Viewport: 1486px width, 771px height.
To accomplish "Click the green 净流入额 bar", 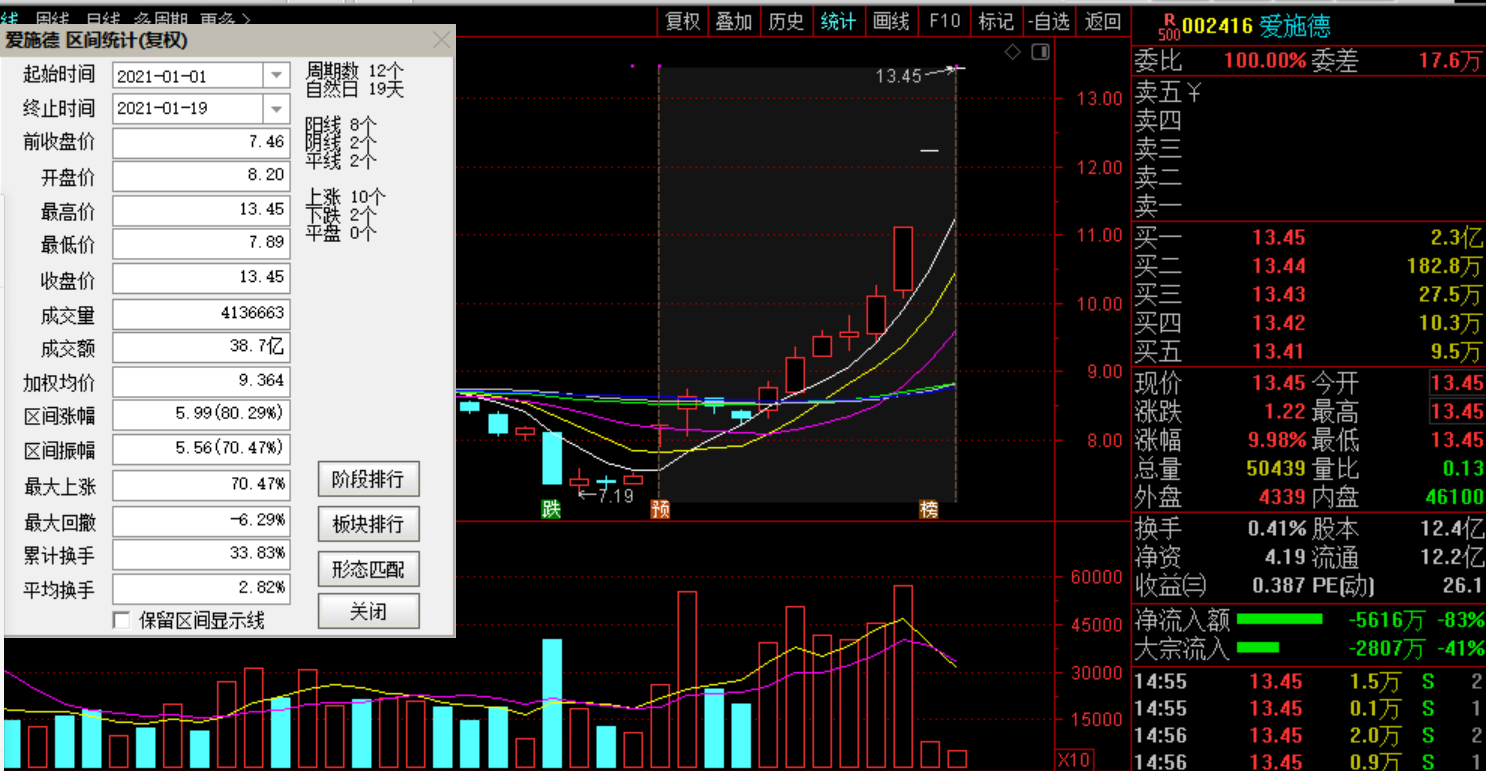I will (1279, 620).
